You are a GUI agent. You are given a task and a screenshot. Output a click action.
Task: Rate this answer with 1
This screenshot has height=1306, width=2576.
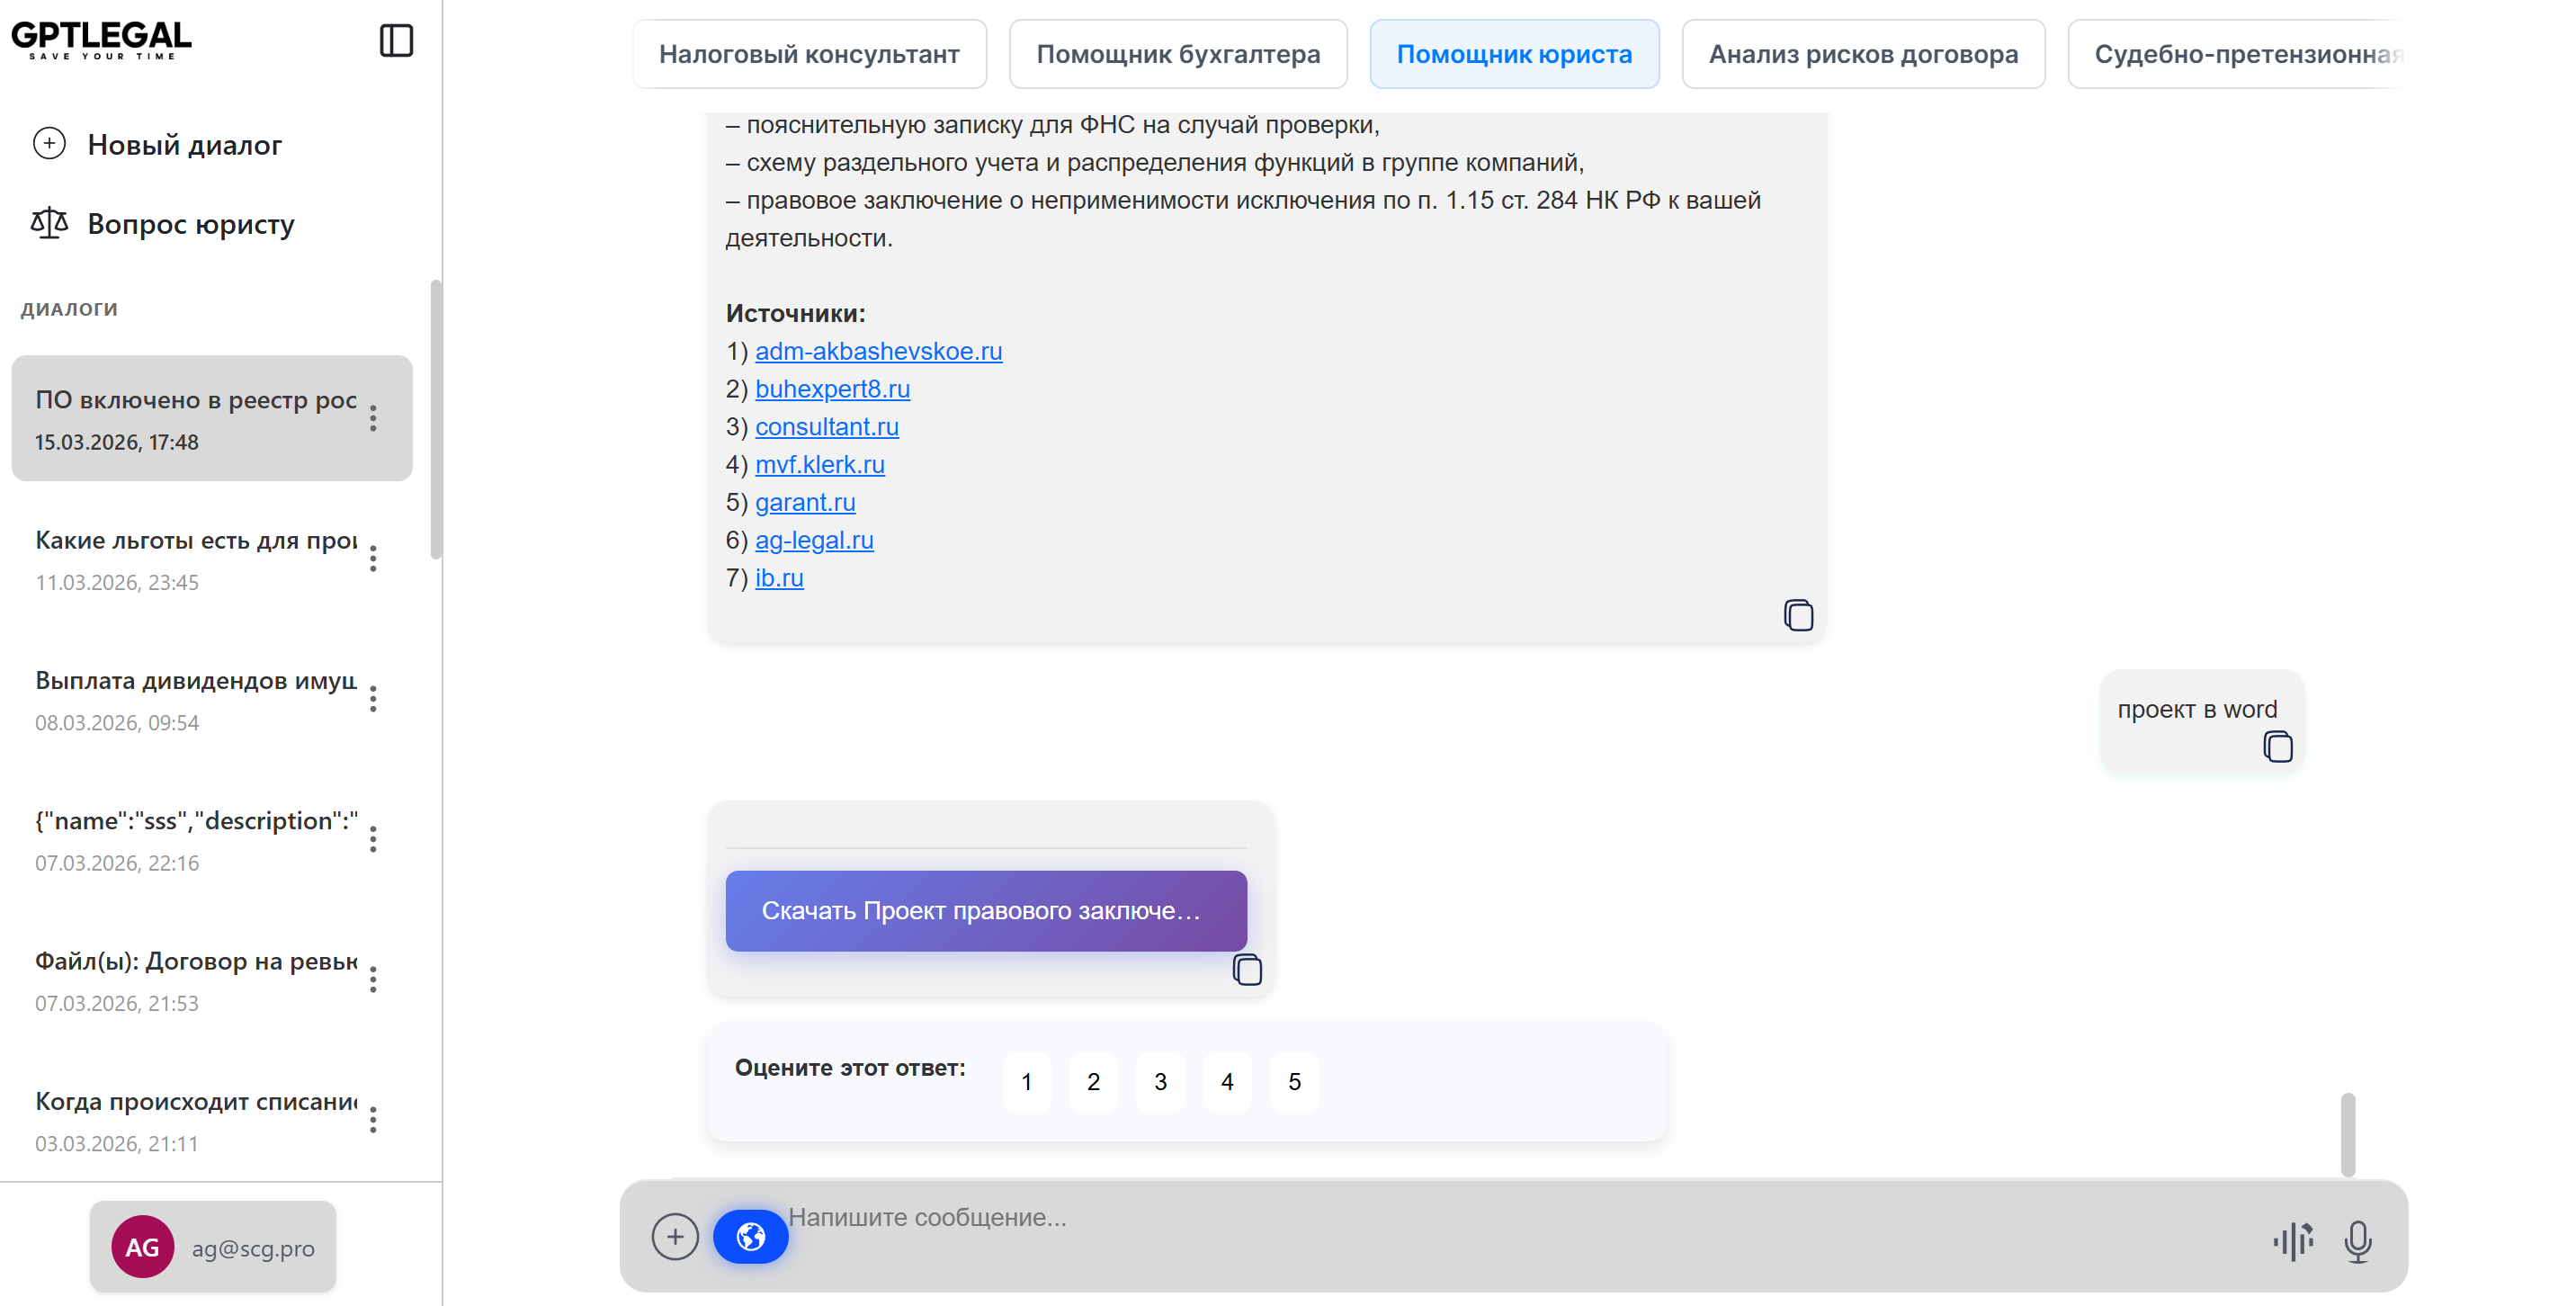click(x=1026, y=1082)
